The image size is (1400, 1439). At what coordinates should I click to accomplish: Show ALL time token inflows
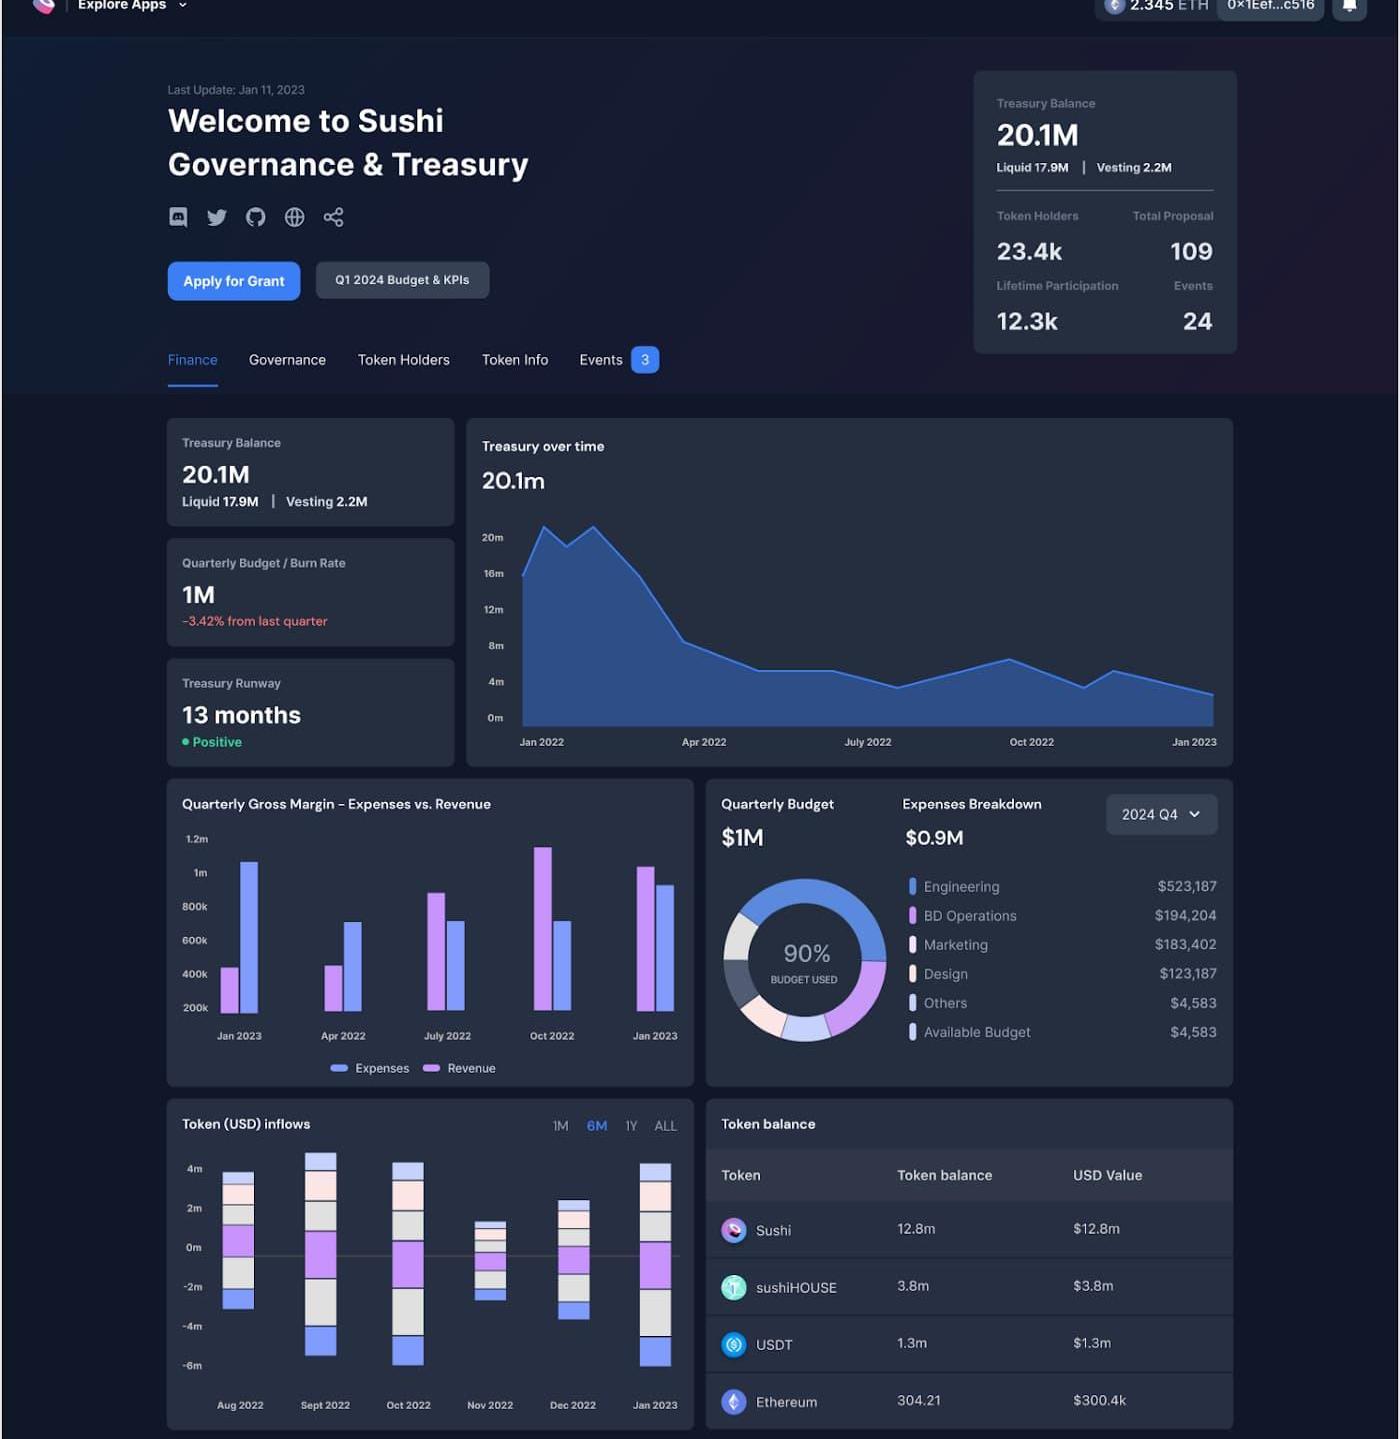coord(665,1126)
